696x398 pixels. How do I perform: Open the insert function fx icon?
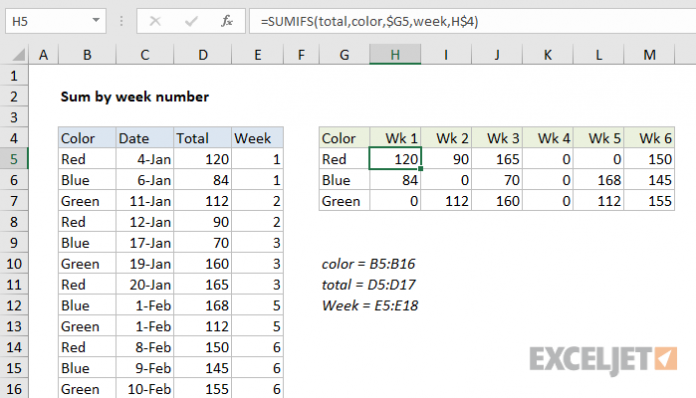[x=227, y=21]
